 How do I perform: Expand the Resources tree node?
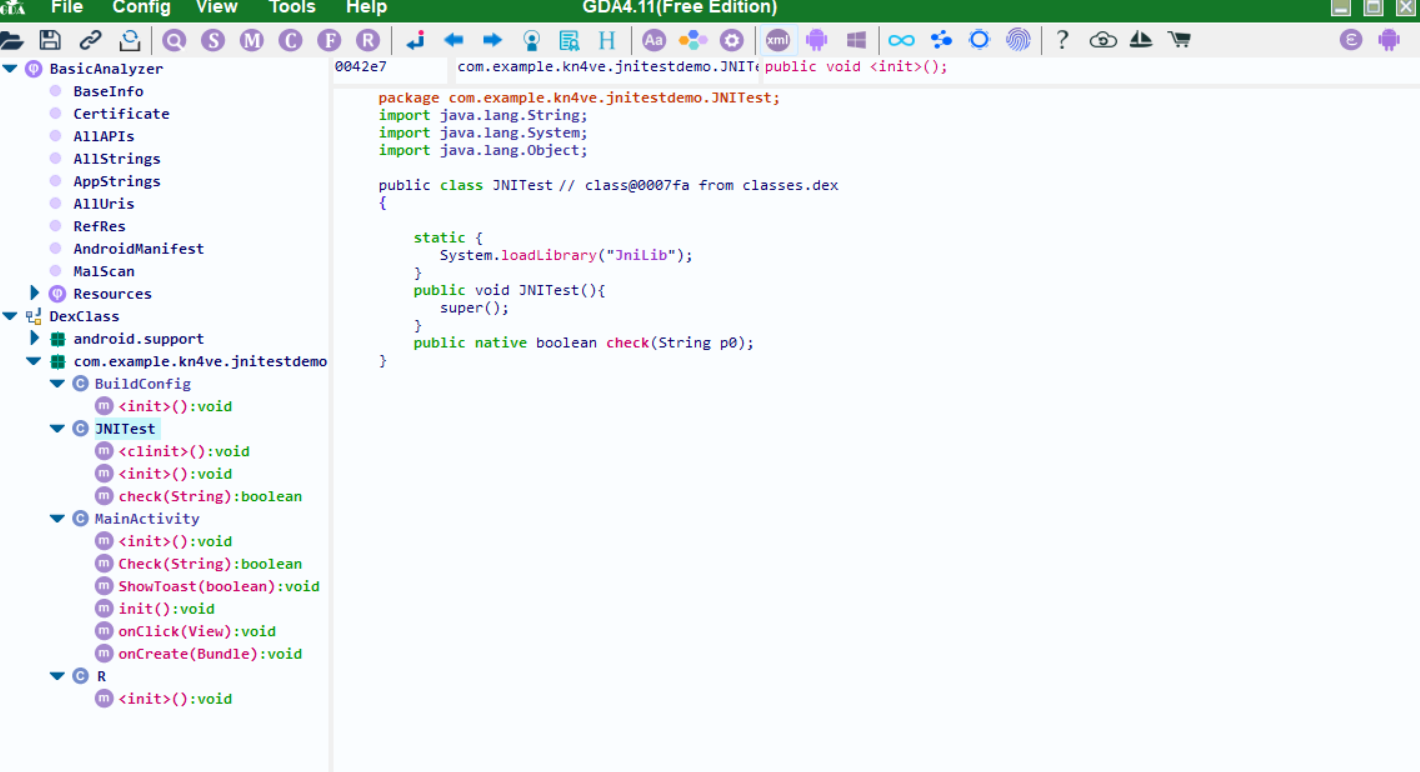coord(35,293)
